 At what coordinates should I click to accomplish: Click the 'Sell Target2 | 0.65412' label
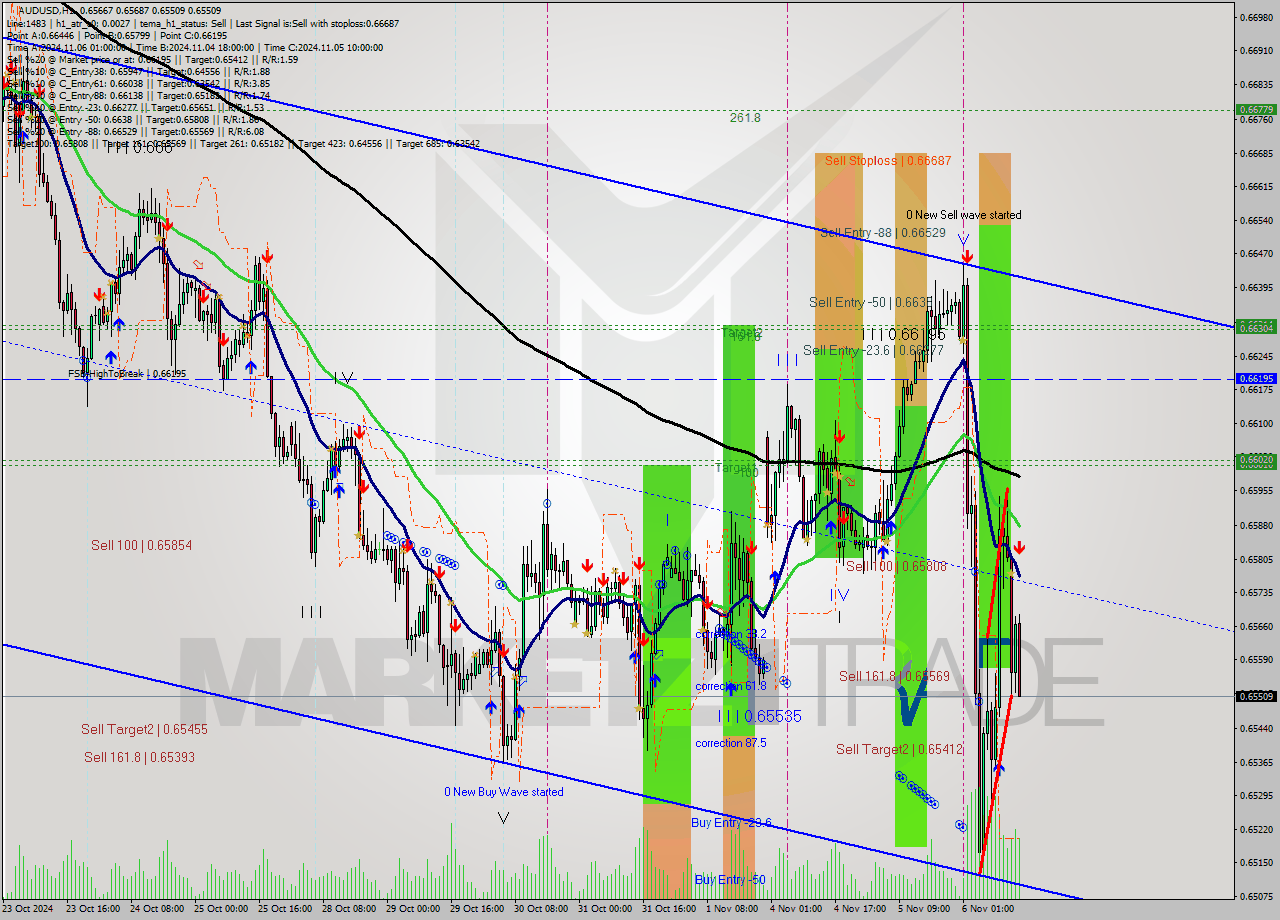(x=899, y=749)
